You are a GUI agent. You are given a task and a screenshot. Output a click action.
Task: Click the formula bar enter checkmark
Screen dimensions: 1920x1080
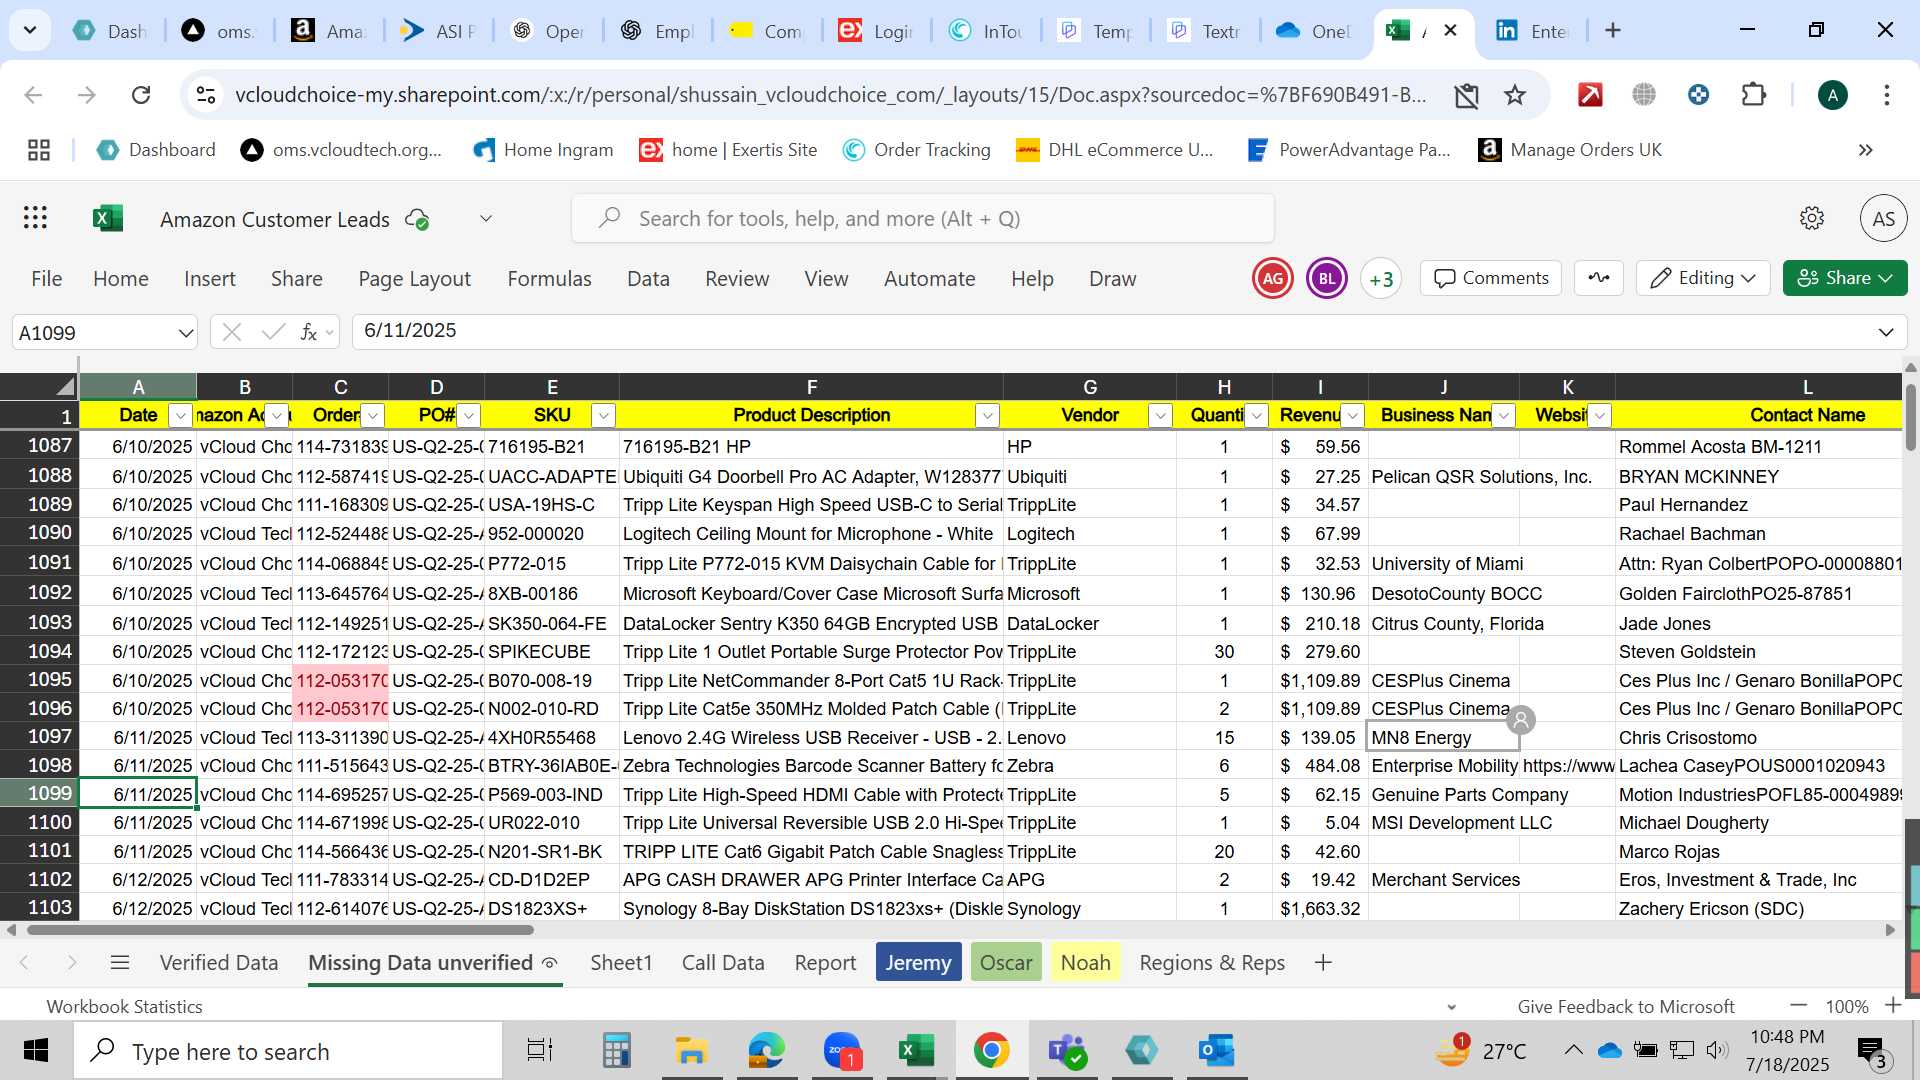(272, 332)
